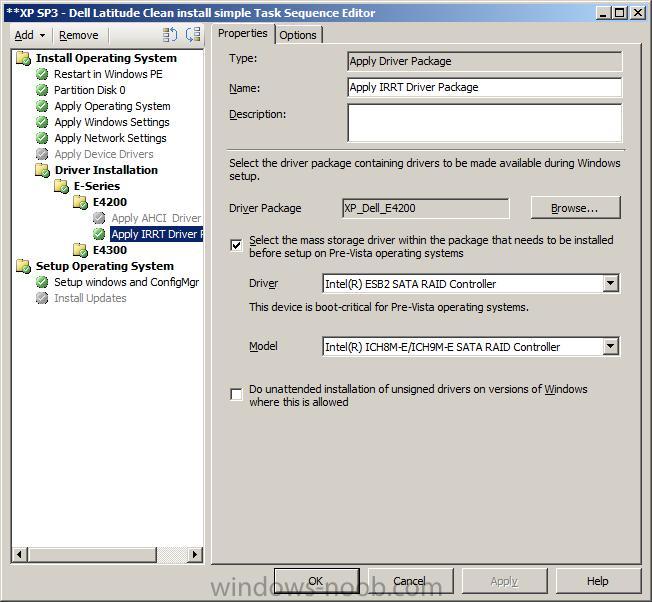Enable unattended installation of unsigned drivers checkbox

(x=236, y=394)
